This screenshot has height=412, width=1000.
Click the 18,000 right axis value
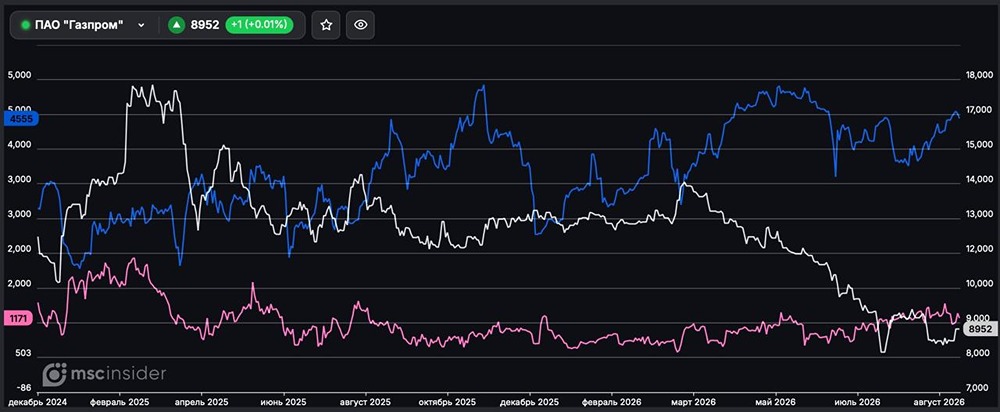point(979,76)
